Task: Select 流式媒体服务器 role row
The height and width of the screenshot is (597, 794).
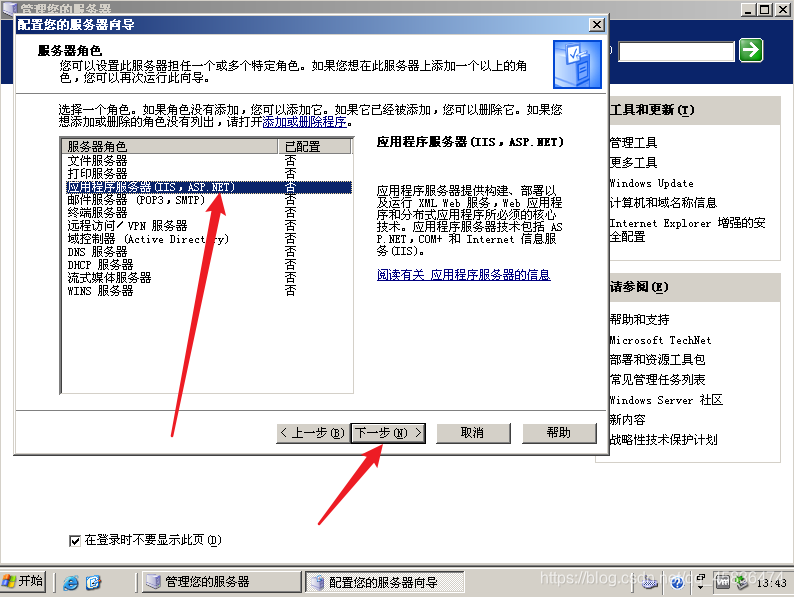Action: point(209,278)
